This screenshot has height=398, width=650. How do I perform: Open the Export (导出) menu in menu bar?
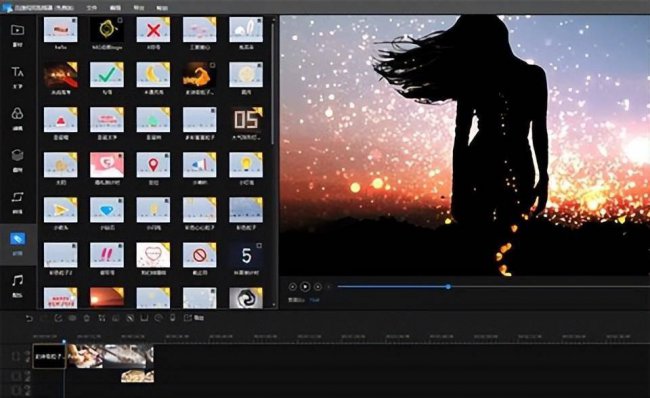[139, 8]
